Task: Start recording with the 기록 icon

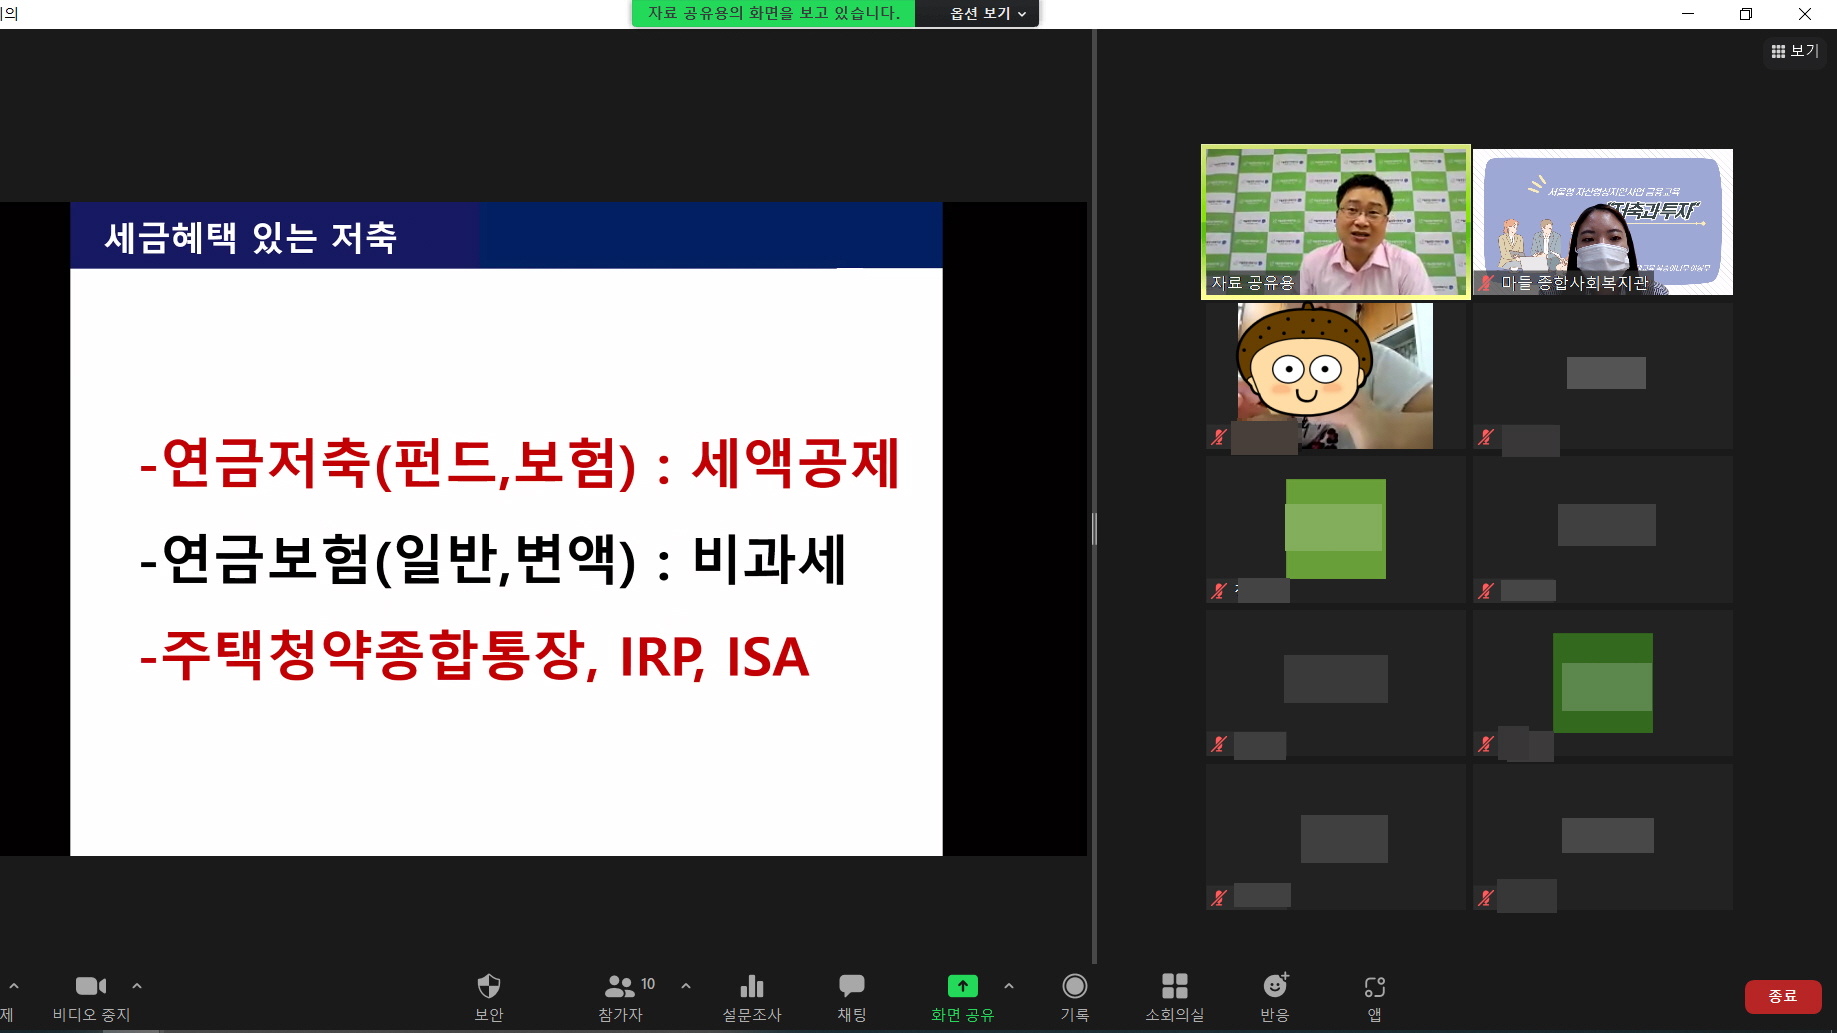Action: (1074, 987)
